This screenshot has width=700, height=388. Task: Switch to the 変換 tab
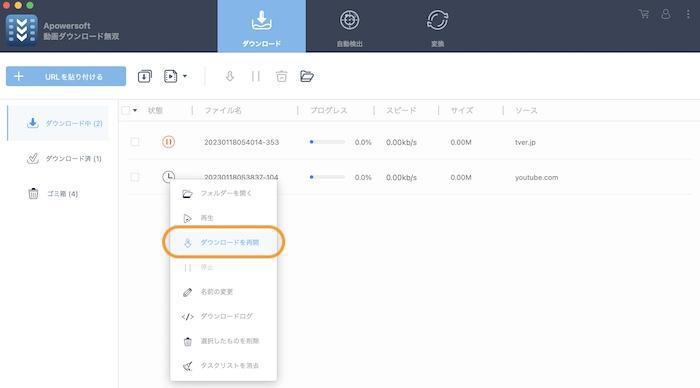click(x=438, y=28)
